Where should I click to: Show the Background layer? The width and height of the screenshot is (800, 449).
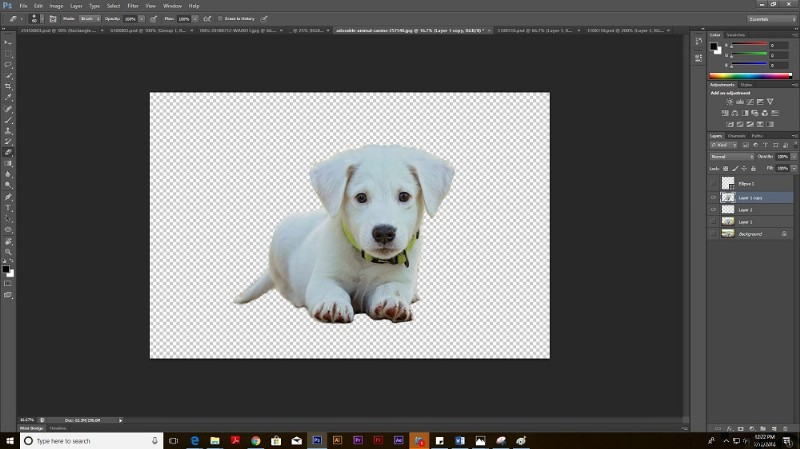tap(713, 234)
